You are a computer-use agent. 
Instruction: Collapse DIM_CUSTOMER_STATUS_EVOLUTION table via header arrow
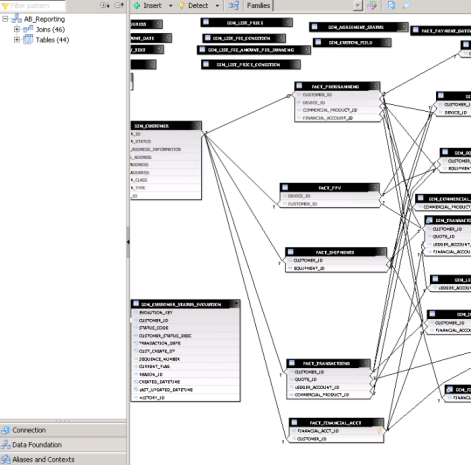tap(236, 304)
